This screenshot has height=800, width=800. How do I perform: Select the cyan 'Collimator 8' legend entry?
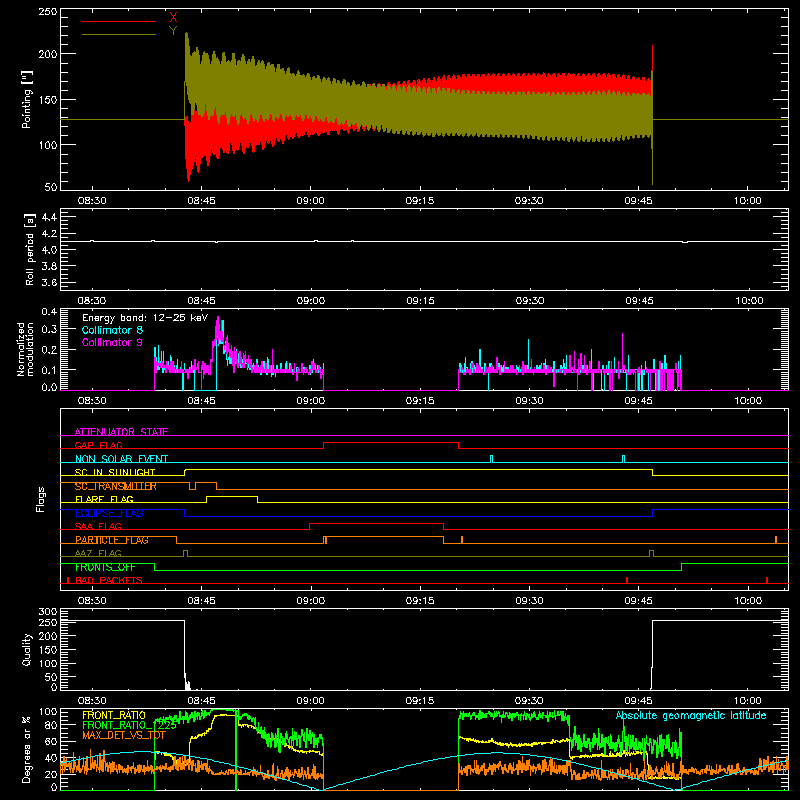pos(112,330)
